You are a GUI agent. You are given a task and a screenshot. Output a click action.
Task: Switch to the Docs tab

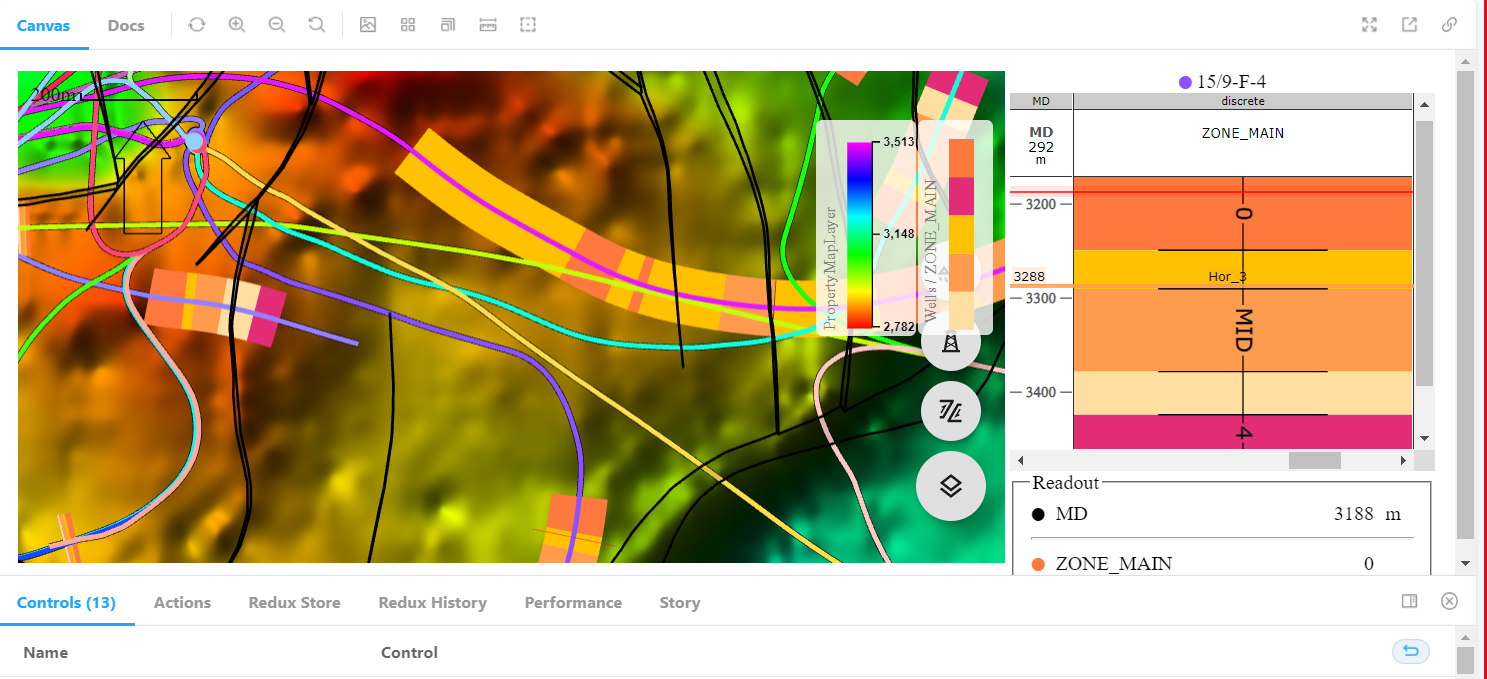(x=125, y=25)
